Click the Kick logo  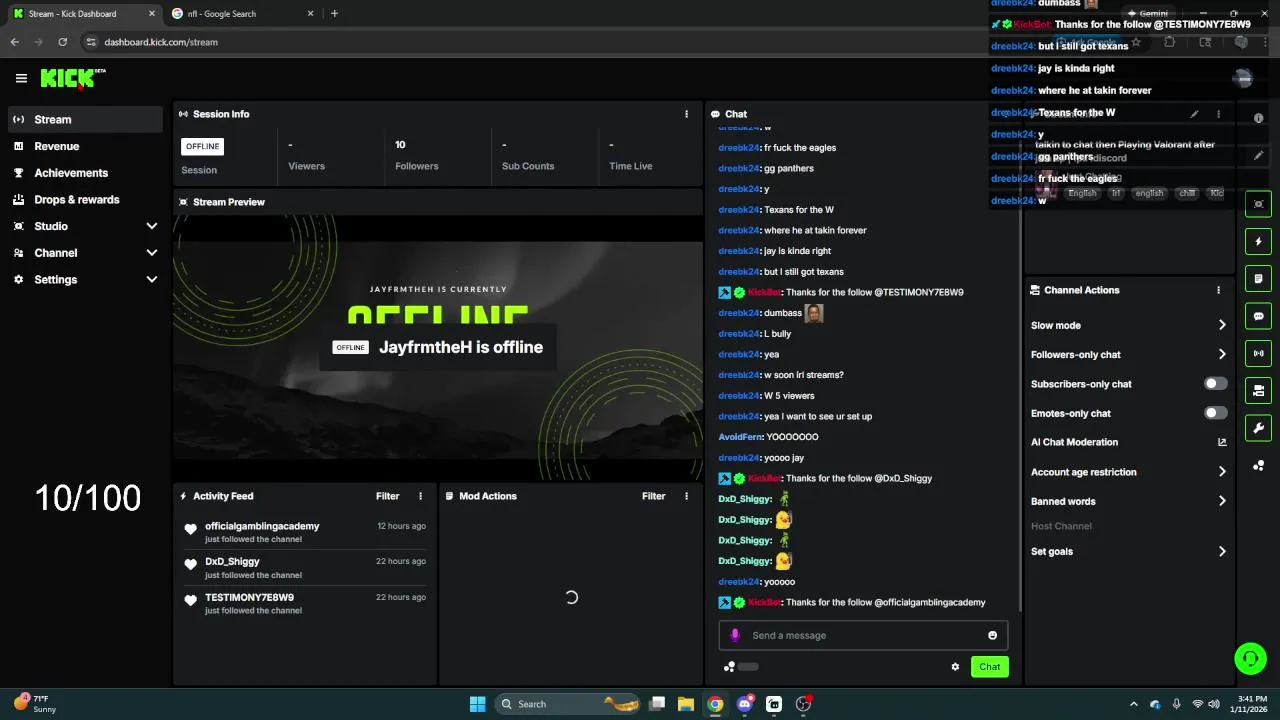coord(72,78)
